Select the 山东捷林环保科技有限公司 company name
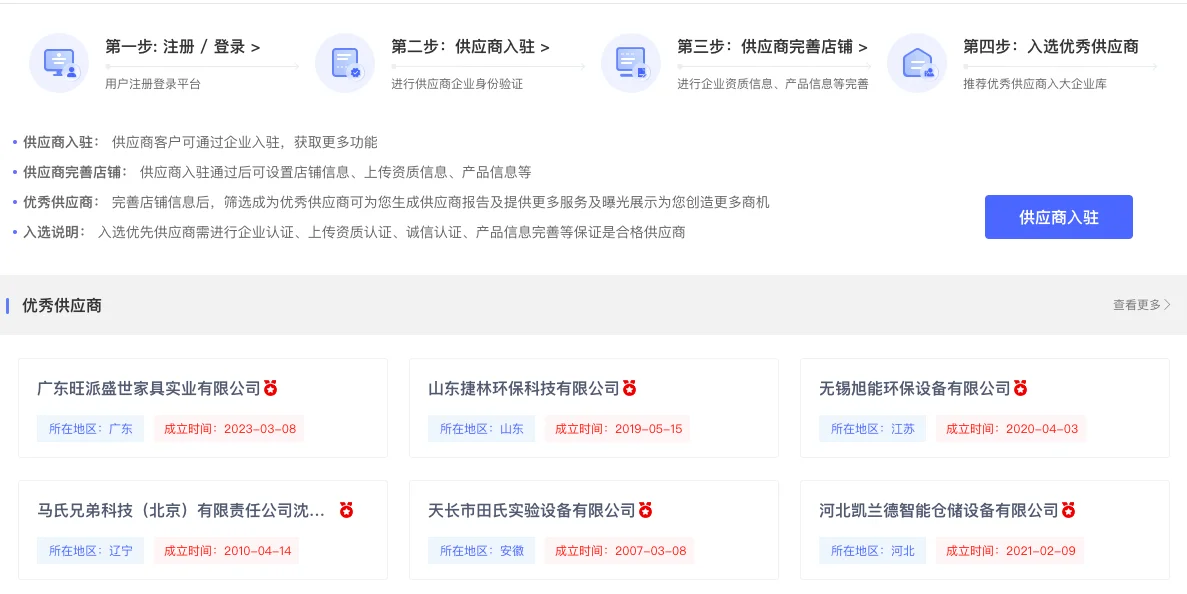This screenshot has width=1187, height=594. (x=525, y=389)
